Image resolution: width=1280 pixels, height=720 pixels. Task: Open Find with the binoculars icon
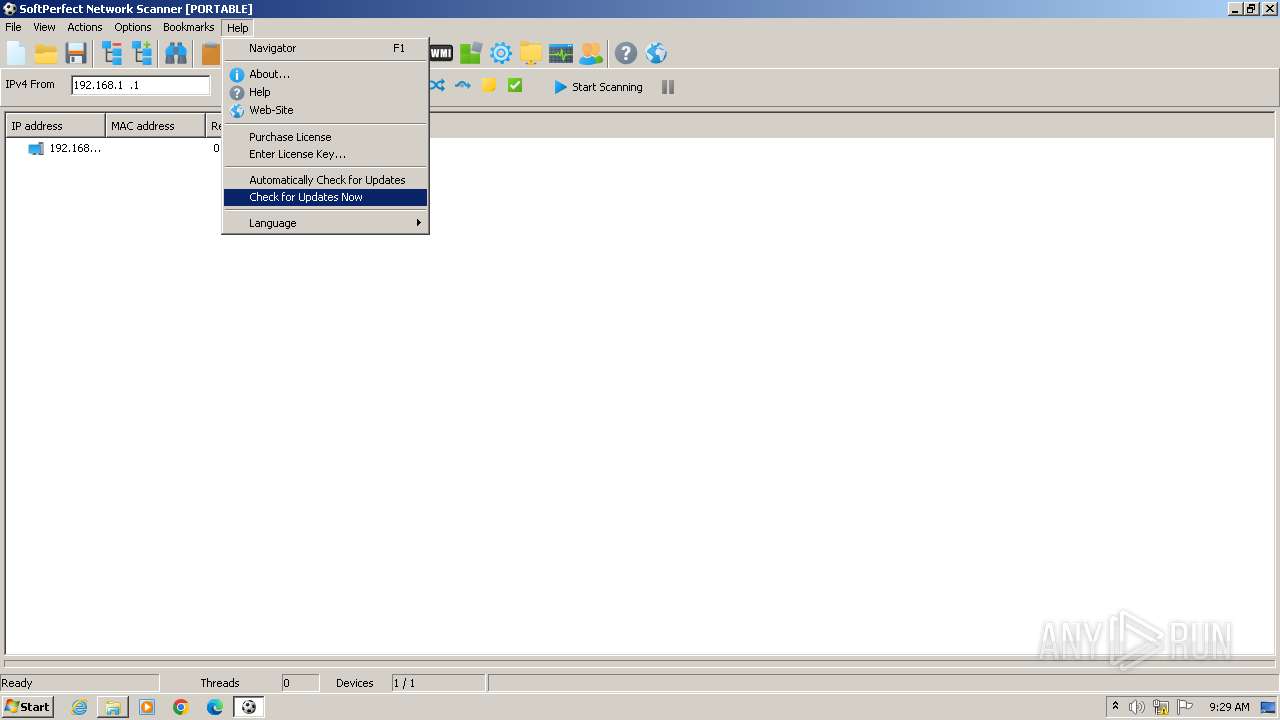point(176,53)
